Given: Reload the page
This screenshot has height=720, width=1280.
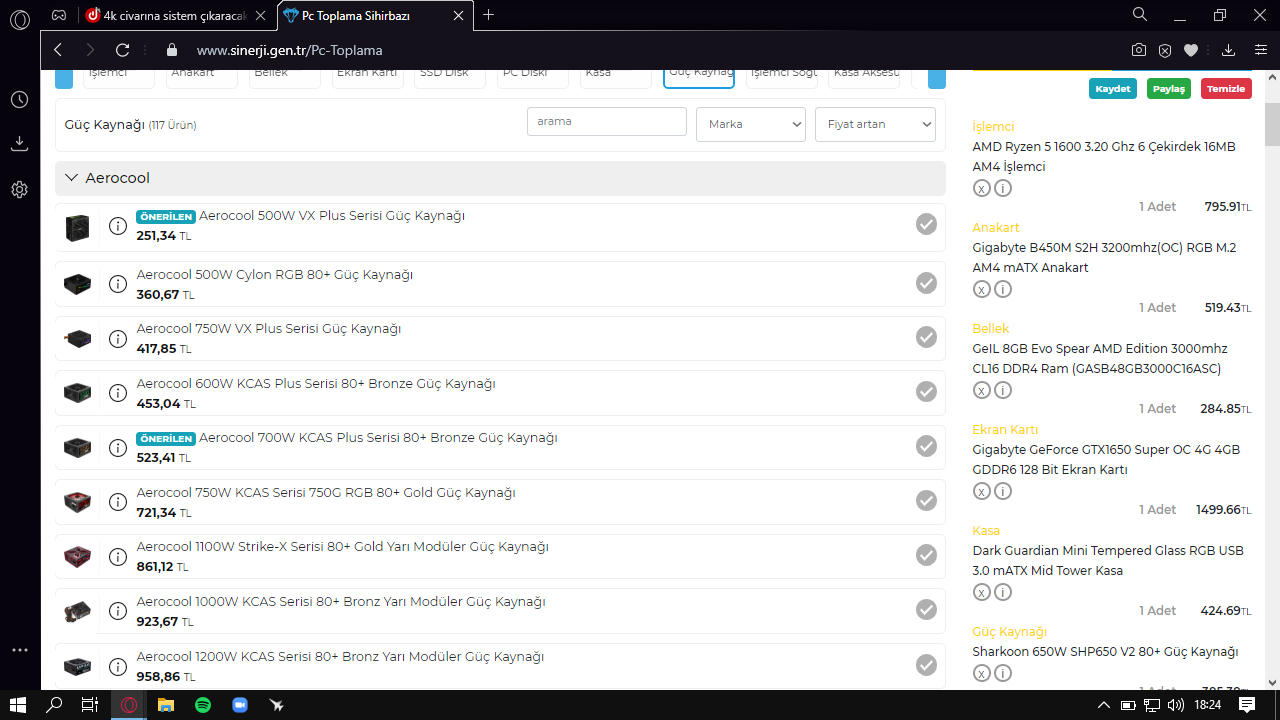Looking at the screenshot, I should [x=122, y=50].
